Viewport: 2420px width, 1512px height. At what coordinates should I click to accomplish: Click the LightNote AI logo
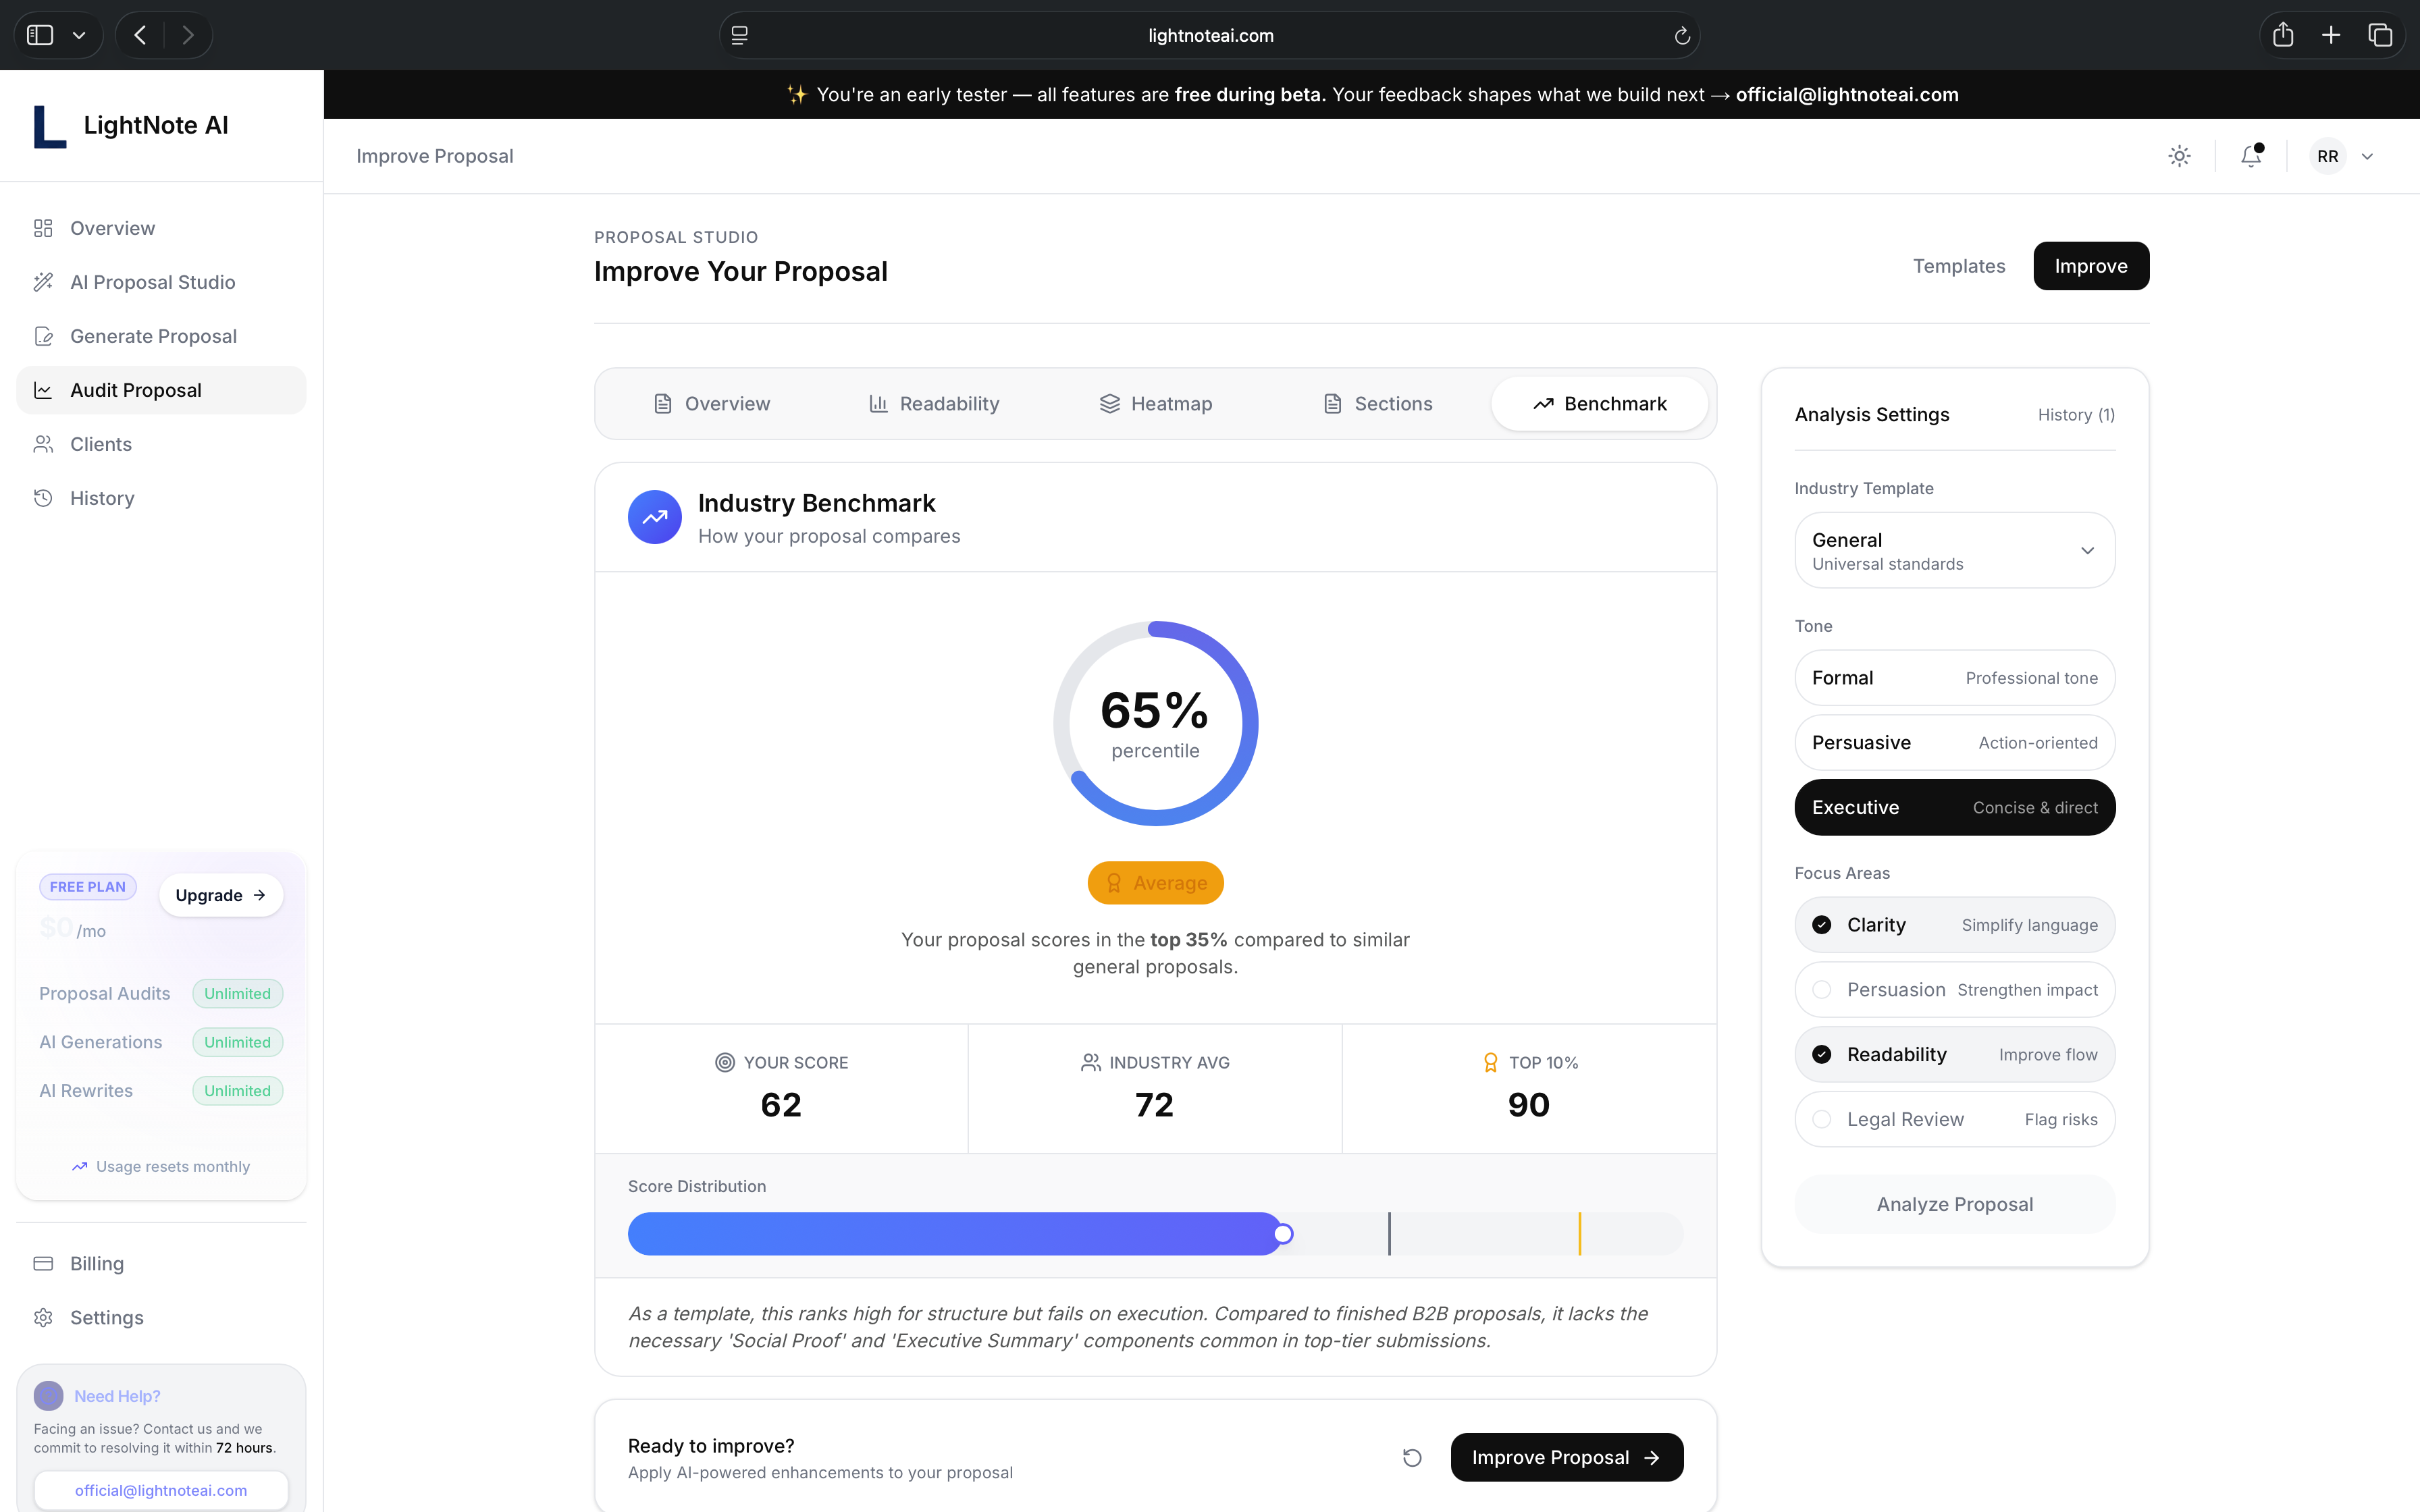point(50,126)
